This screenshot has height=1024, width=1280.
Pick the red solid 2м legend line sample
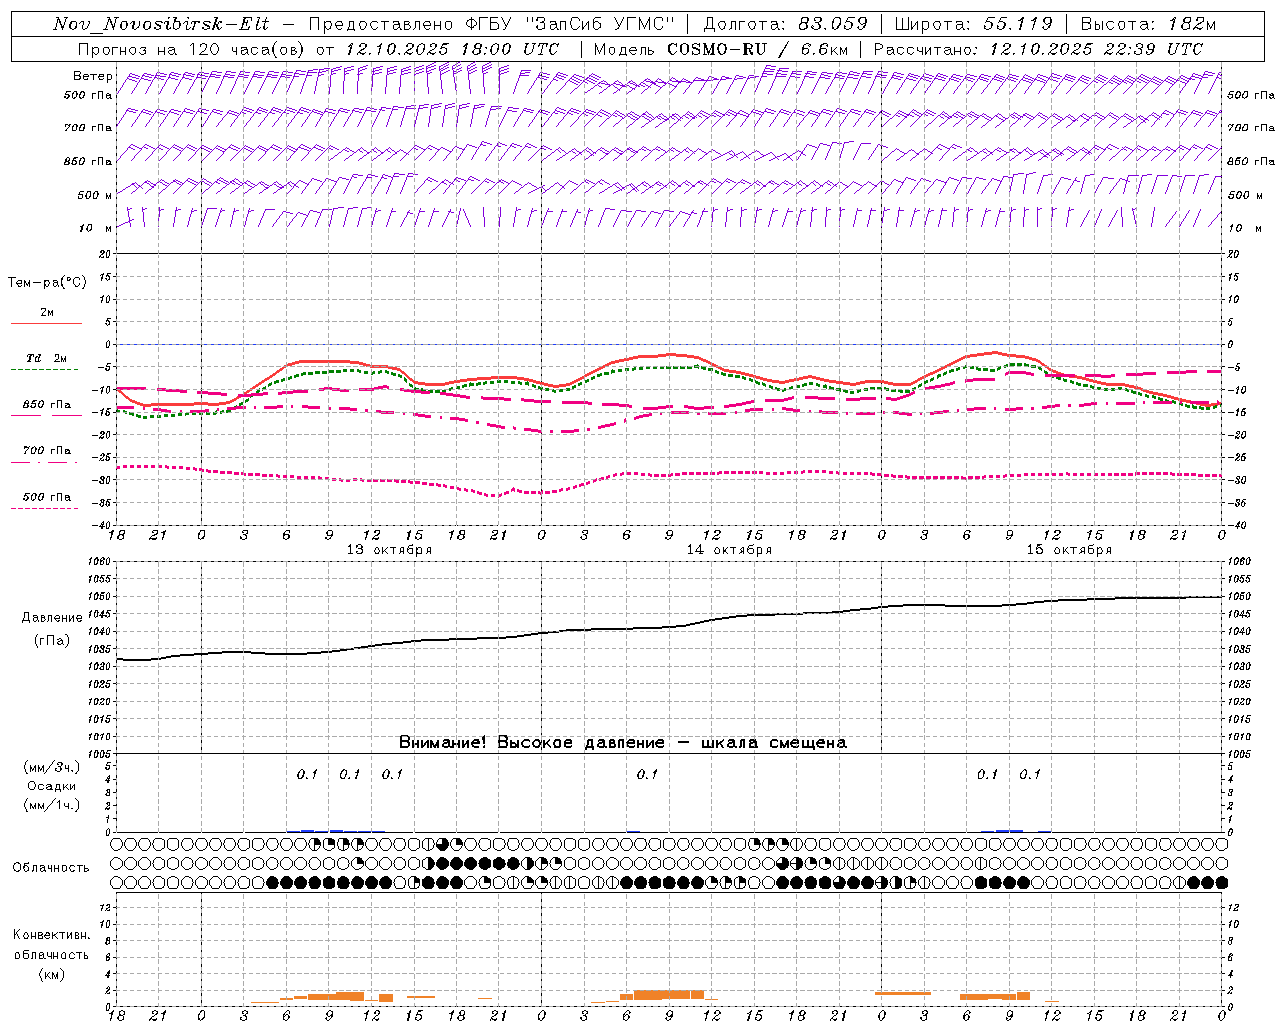coord(46,323)
